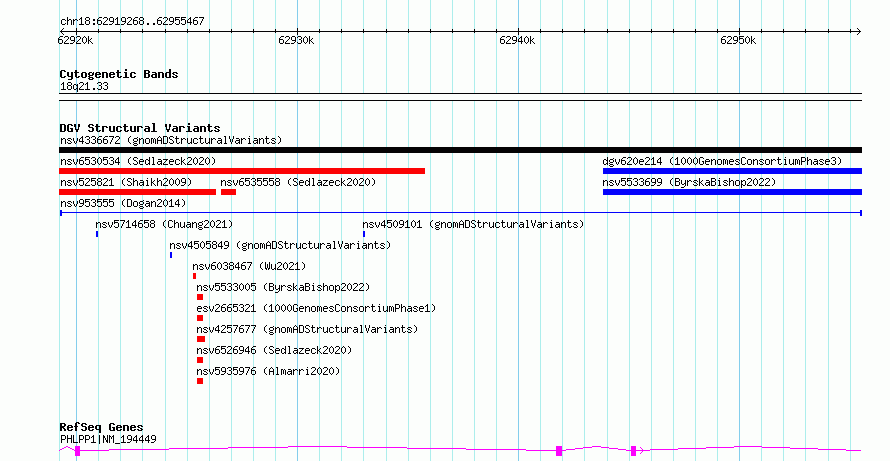Click the nsv953555 thin blue line
The width and height of the screenshot is (890, 461).
point(460,213)
